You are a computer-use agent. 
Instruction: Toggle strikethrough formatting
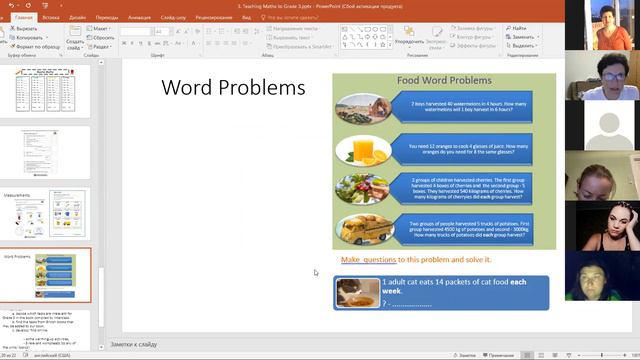pos(158,43)
